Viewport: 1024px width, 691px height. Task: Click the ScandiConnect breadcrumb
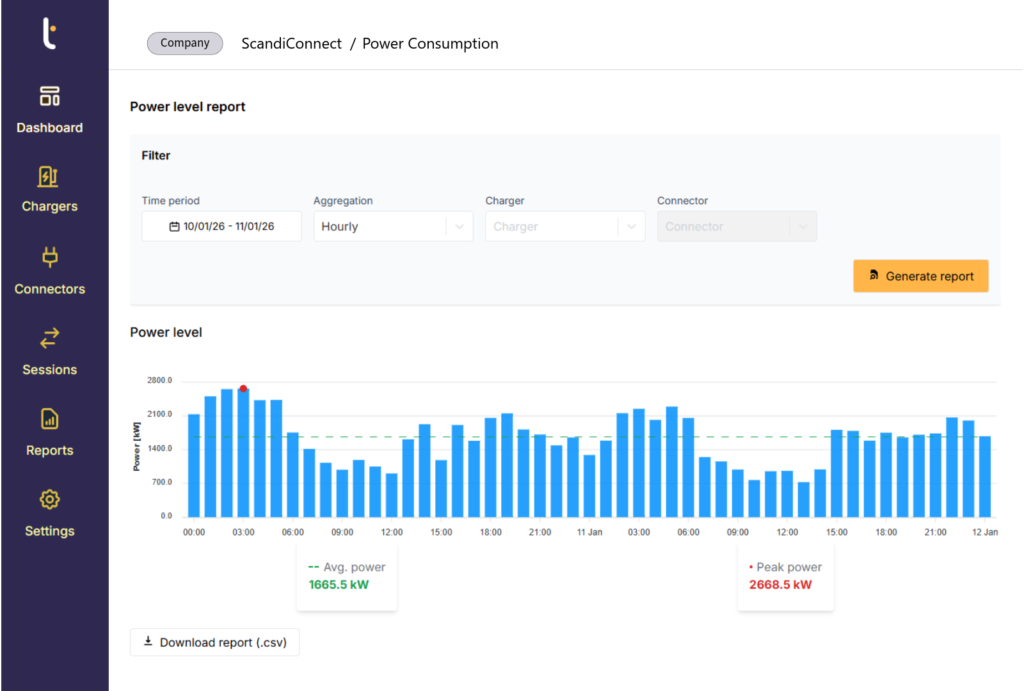click(291, 44)
